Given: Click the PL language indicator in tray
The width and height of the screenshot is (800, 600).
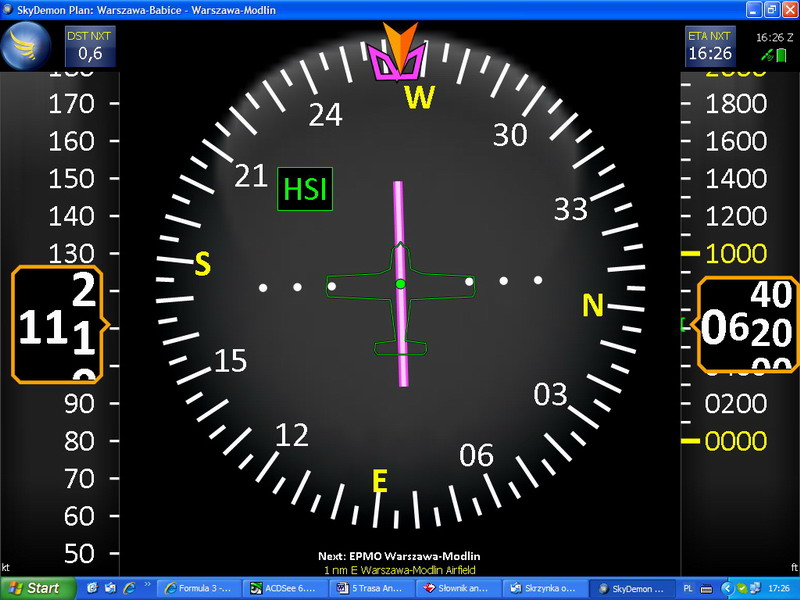Looking at the screenshot, I should (x=687, y=588).
